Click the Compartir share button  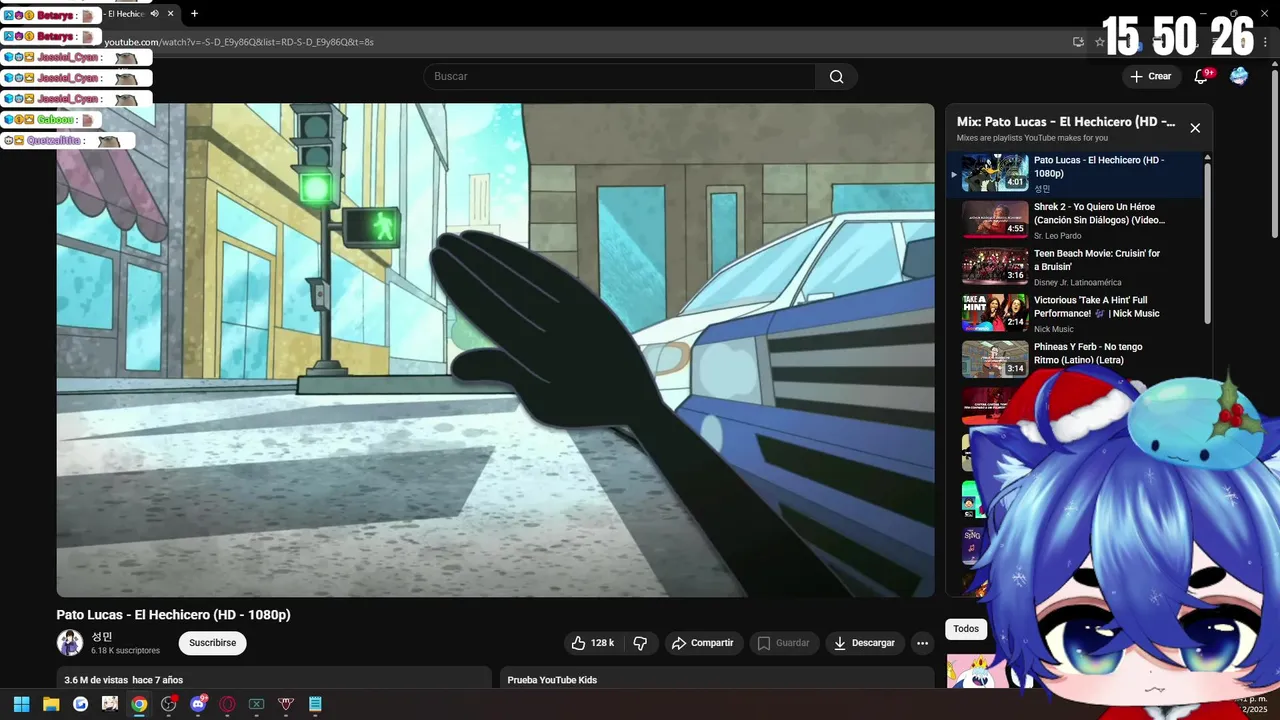pos(703,643)
